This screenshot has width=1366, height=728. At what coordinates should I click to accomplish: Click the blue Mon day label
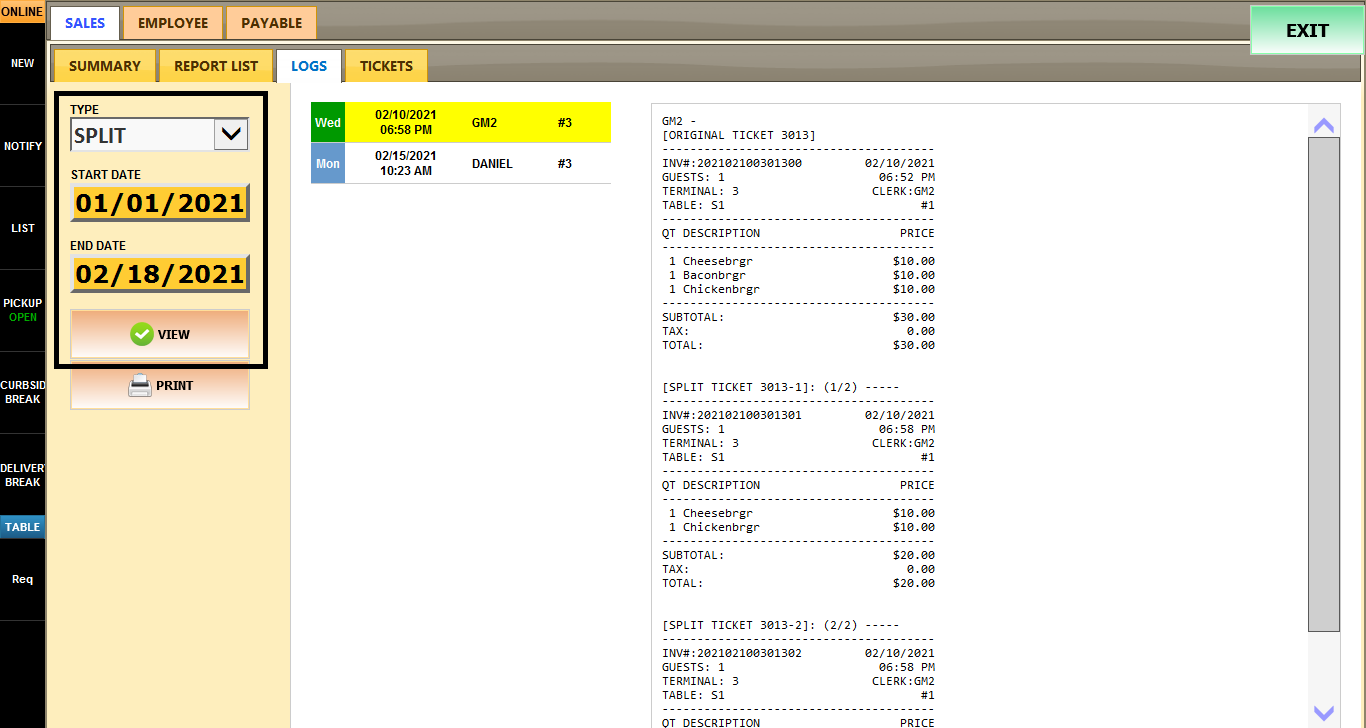tap(328, 163)
